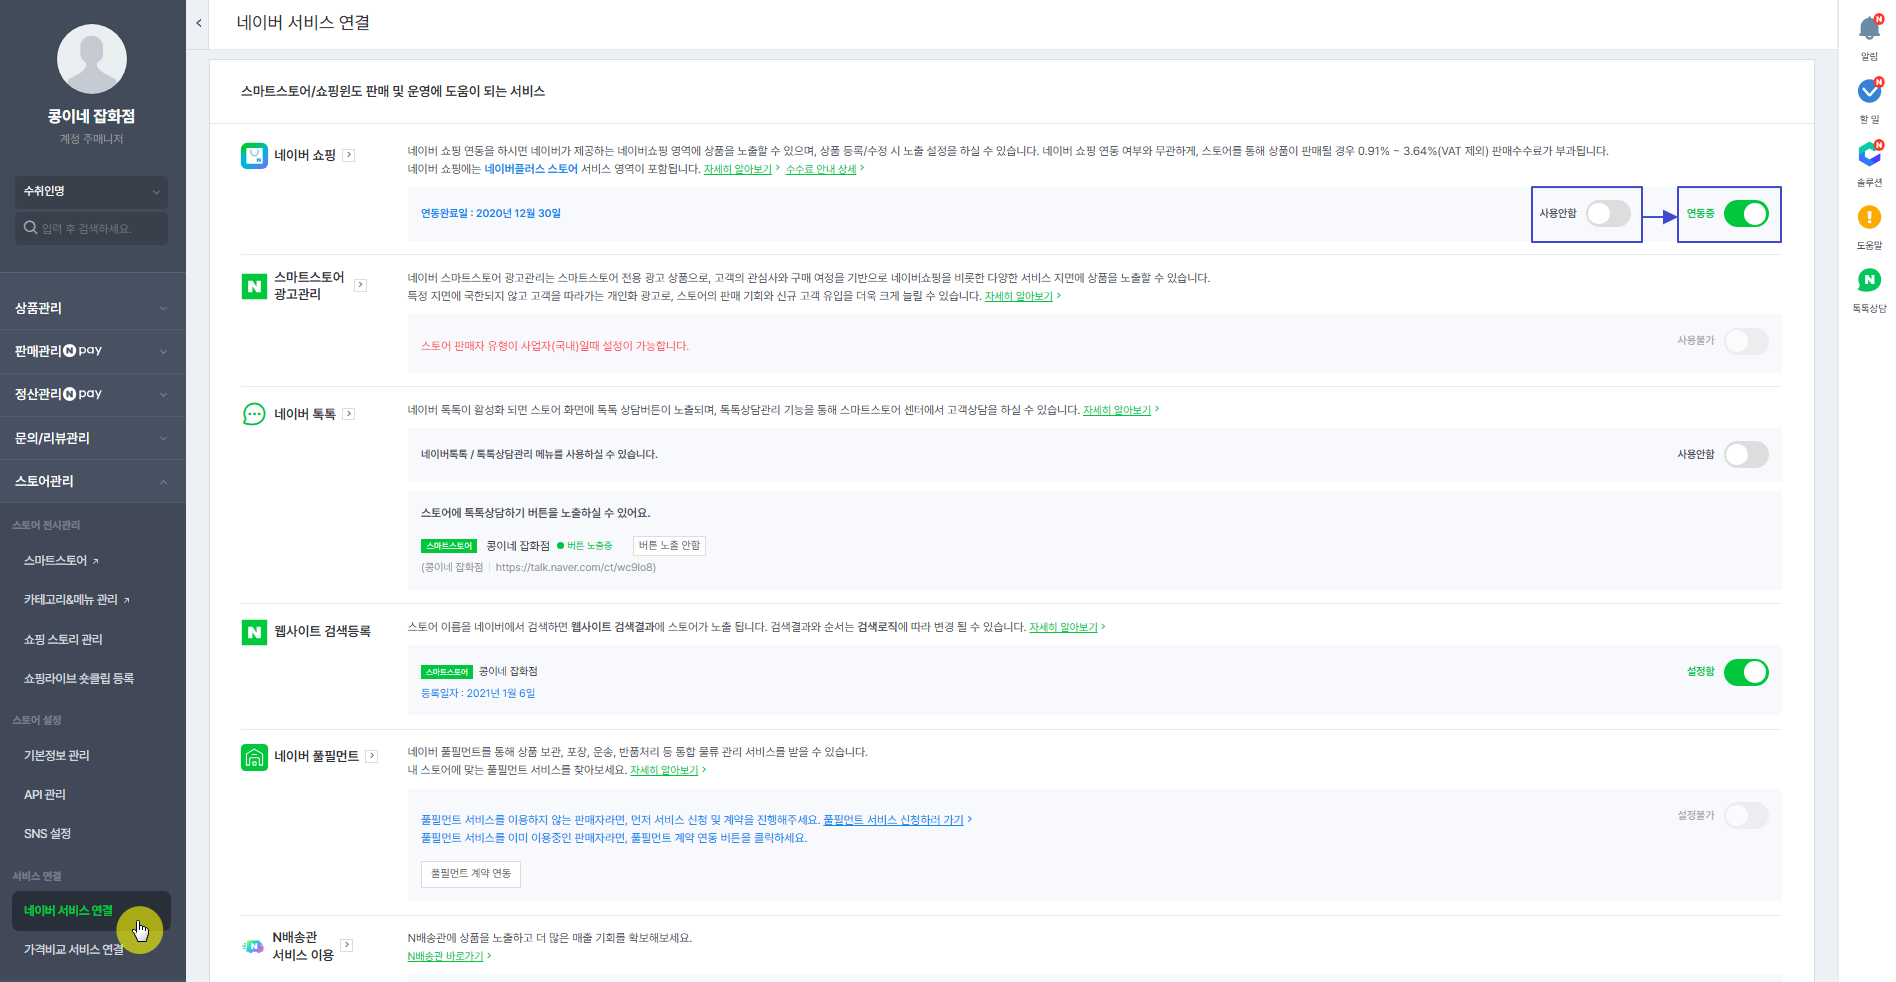The image size is (1896, 982).
Task: Open the 수수료 안내 상세 link
Action: pos(821,169)
